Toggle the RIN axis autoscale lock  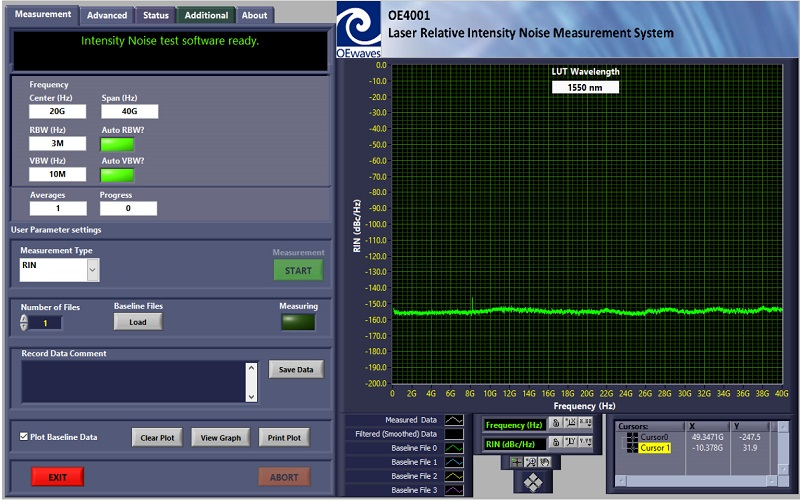tap(556, 442)
